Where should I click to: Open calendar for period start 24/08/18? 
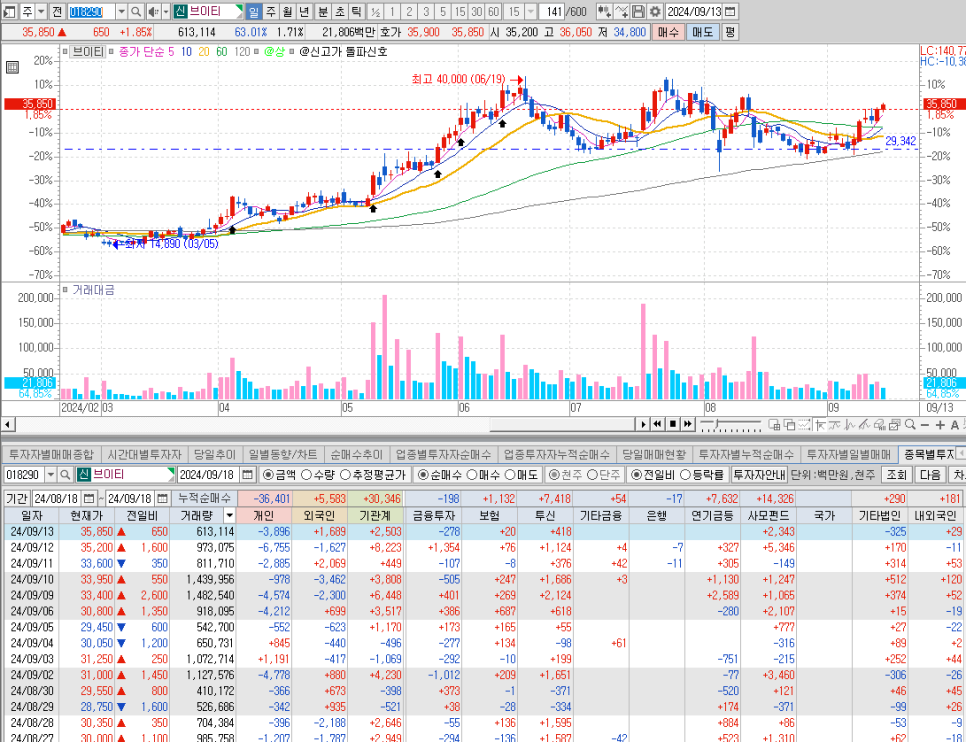point(89,498)
